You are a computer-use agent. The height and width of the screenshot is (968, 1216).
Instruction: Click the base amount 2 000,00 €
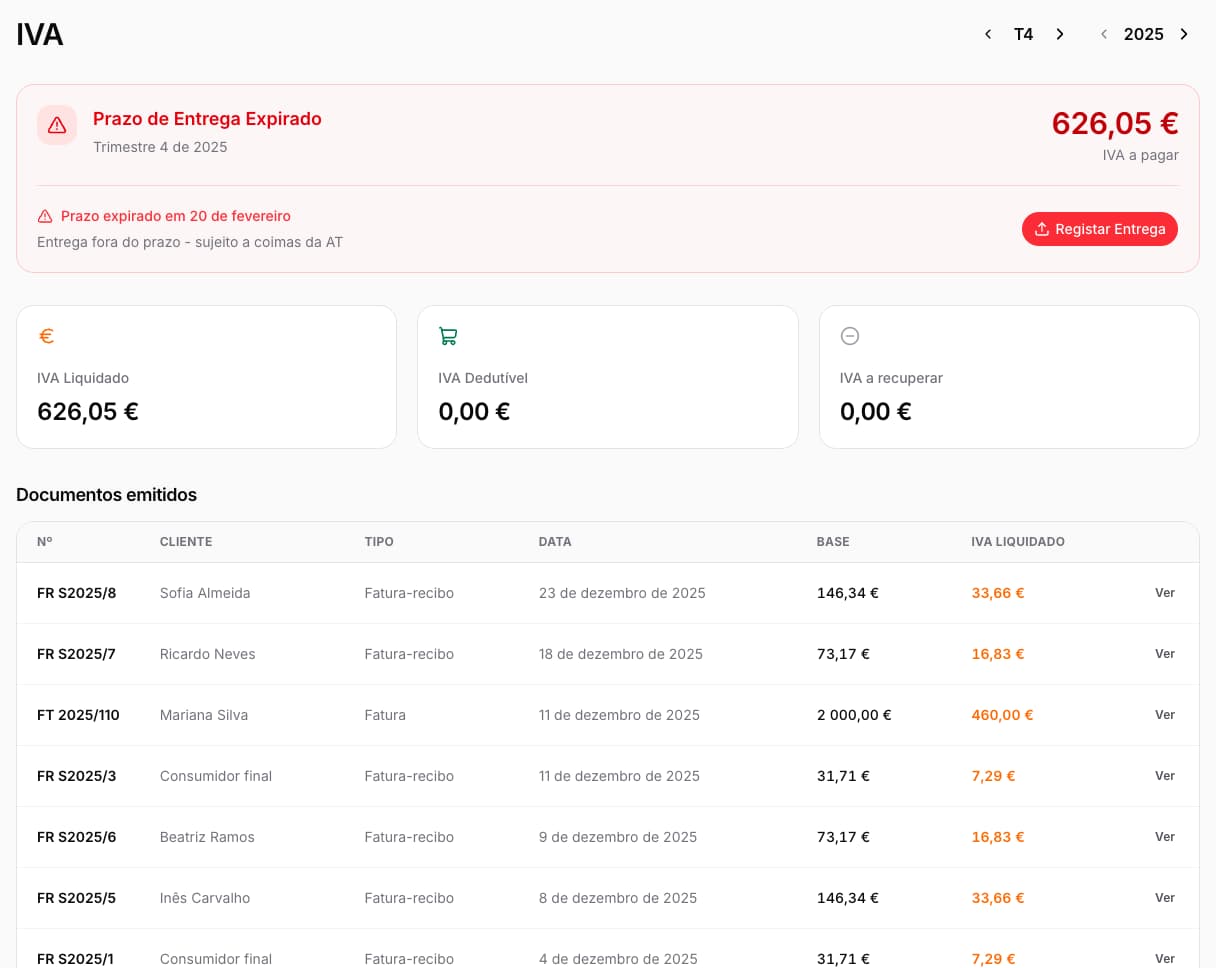click(x=854, y=715)
